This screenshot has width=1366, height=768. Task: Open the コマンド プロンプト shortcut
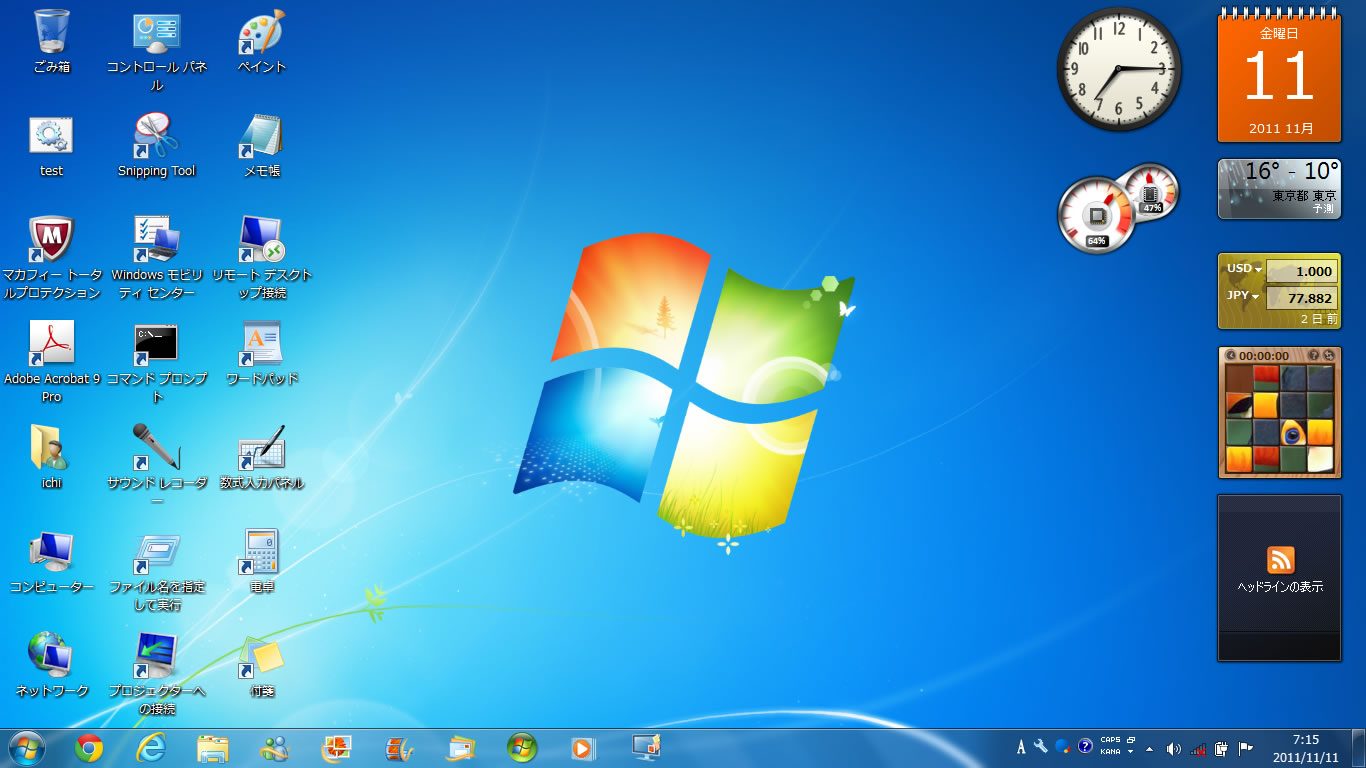(156, 346)
